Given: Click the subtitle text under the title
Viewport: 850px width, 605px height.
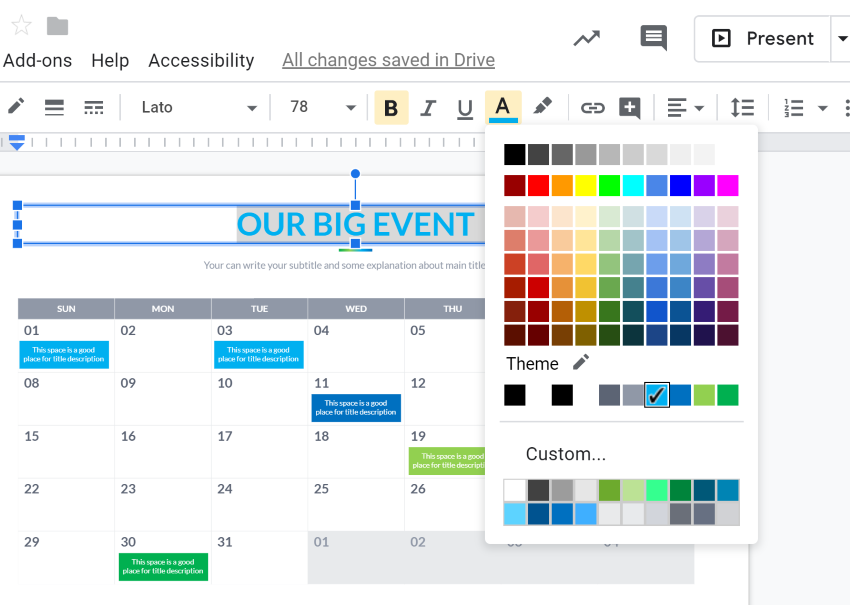Looking at the screenshot, I should pyautogui.click(x=344, y=265).
